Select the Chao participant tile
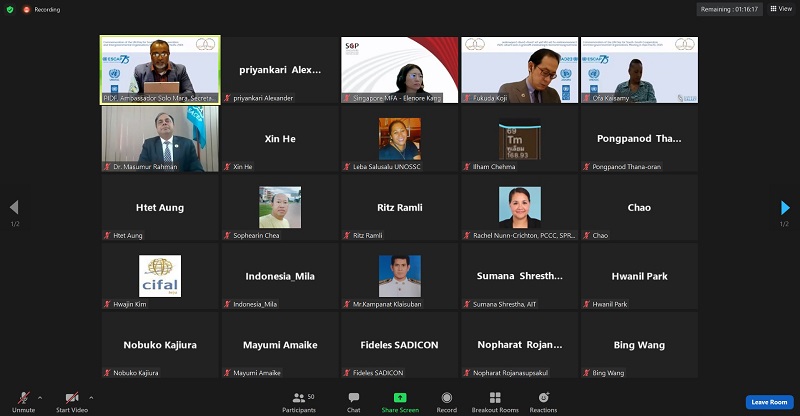The image size is (800, 416). pyautogui.click(x=639, y=207)
